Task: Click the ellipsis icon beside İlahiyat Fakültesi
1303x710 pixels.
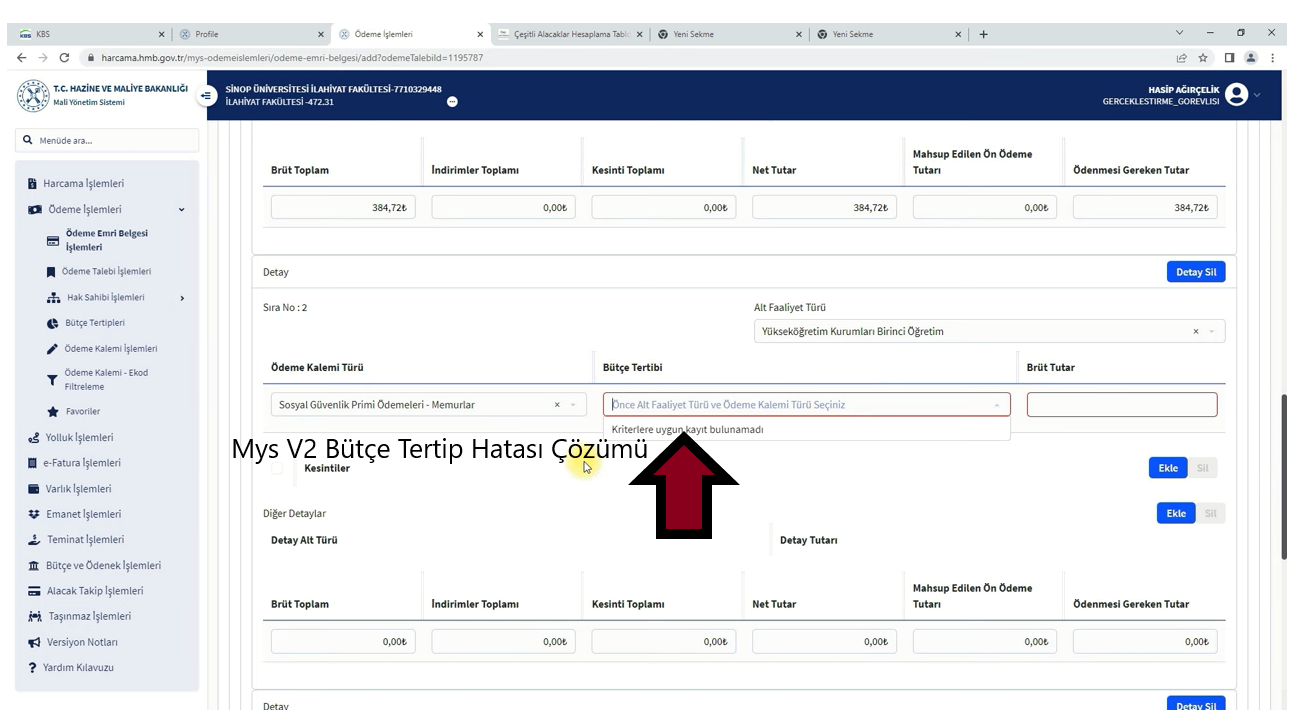Action: pyautogui.click(x=452, y=102)
